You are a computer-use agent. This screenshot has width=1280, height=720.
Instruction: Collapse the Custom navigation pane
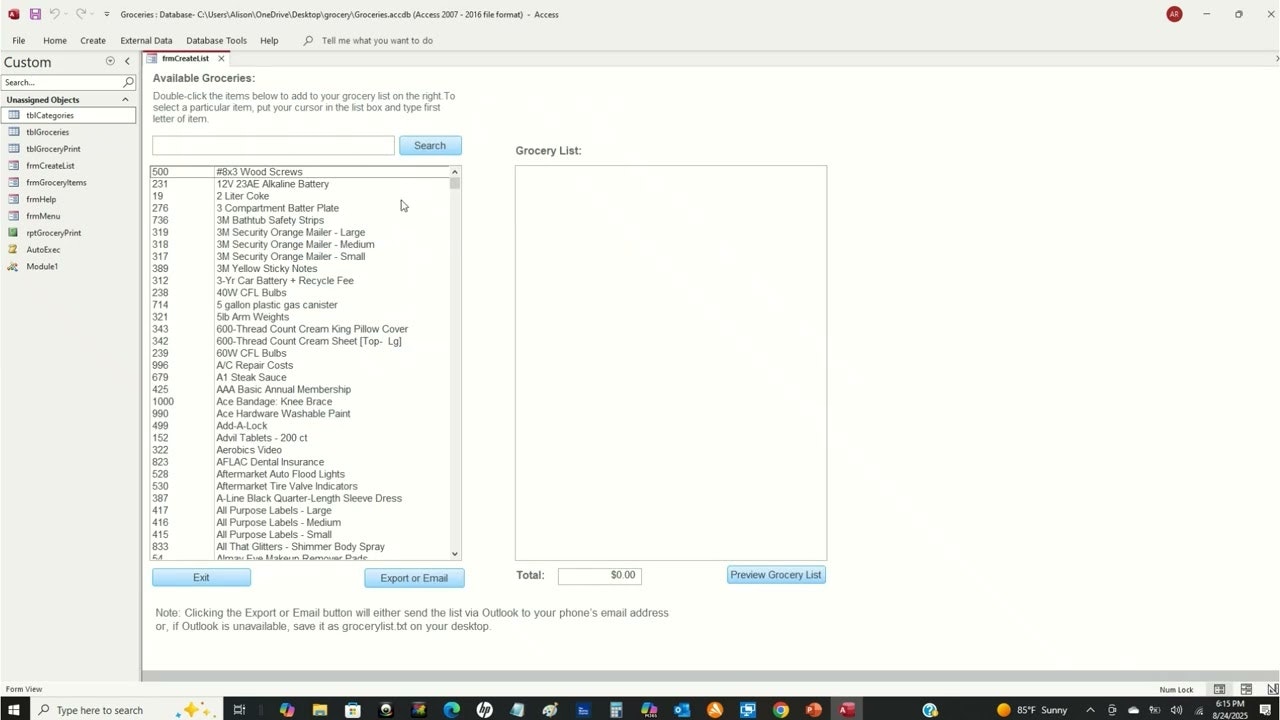pos(127,61)
